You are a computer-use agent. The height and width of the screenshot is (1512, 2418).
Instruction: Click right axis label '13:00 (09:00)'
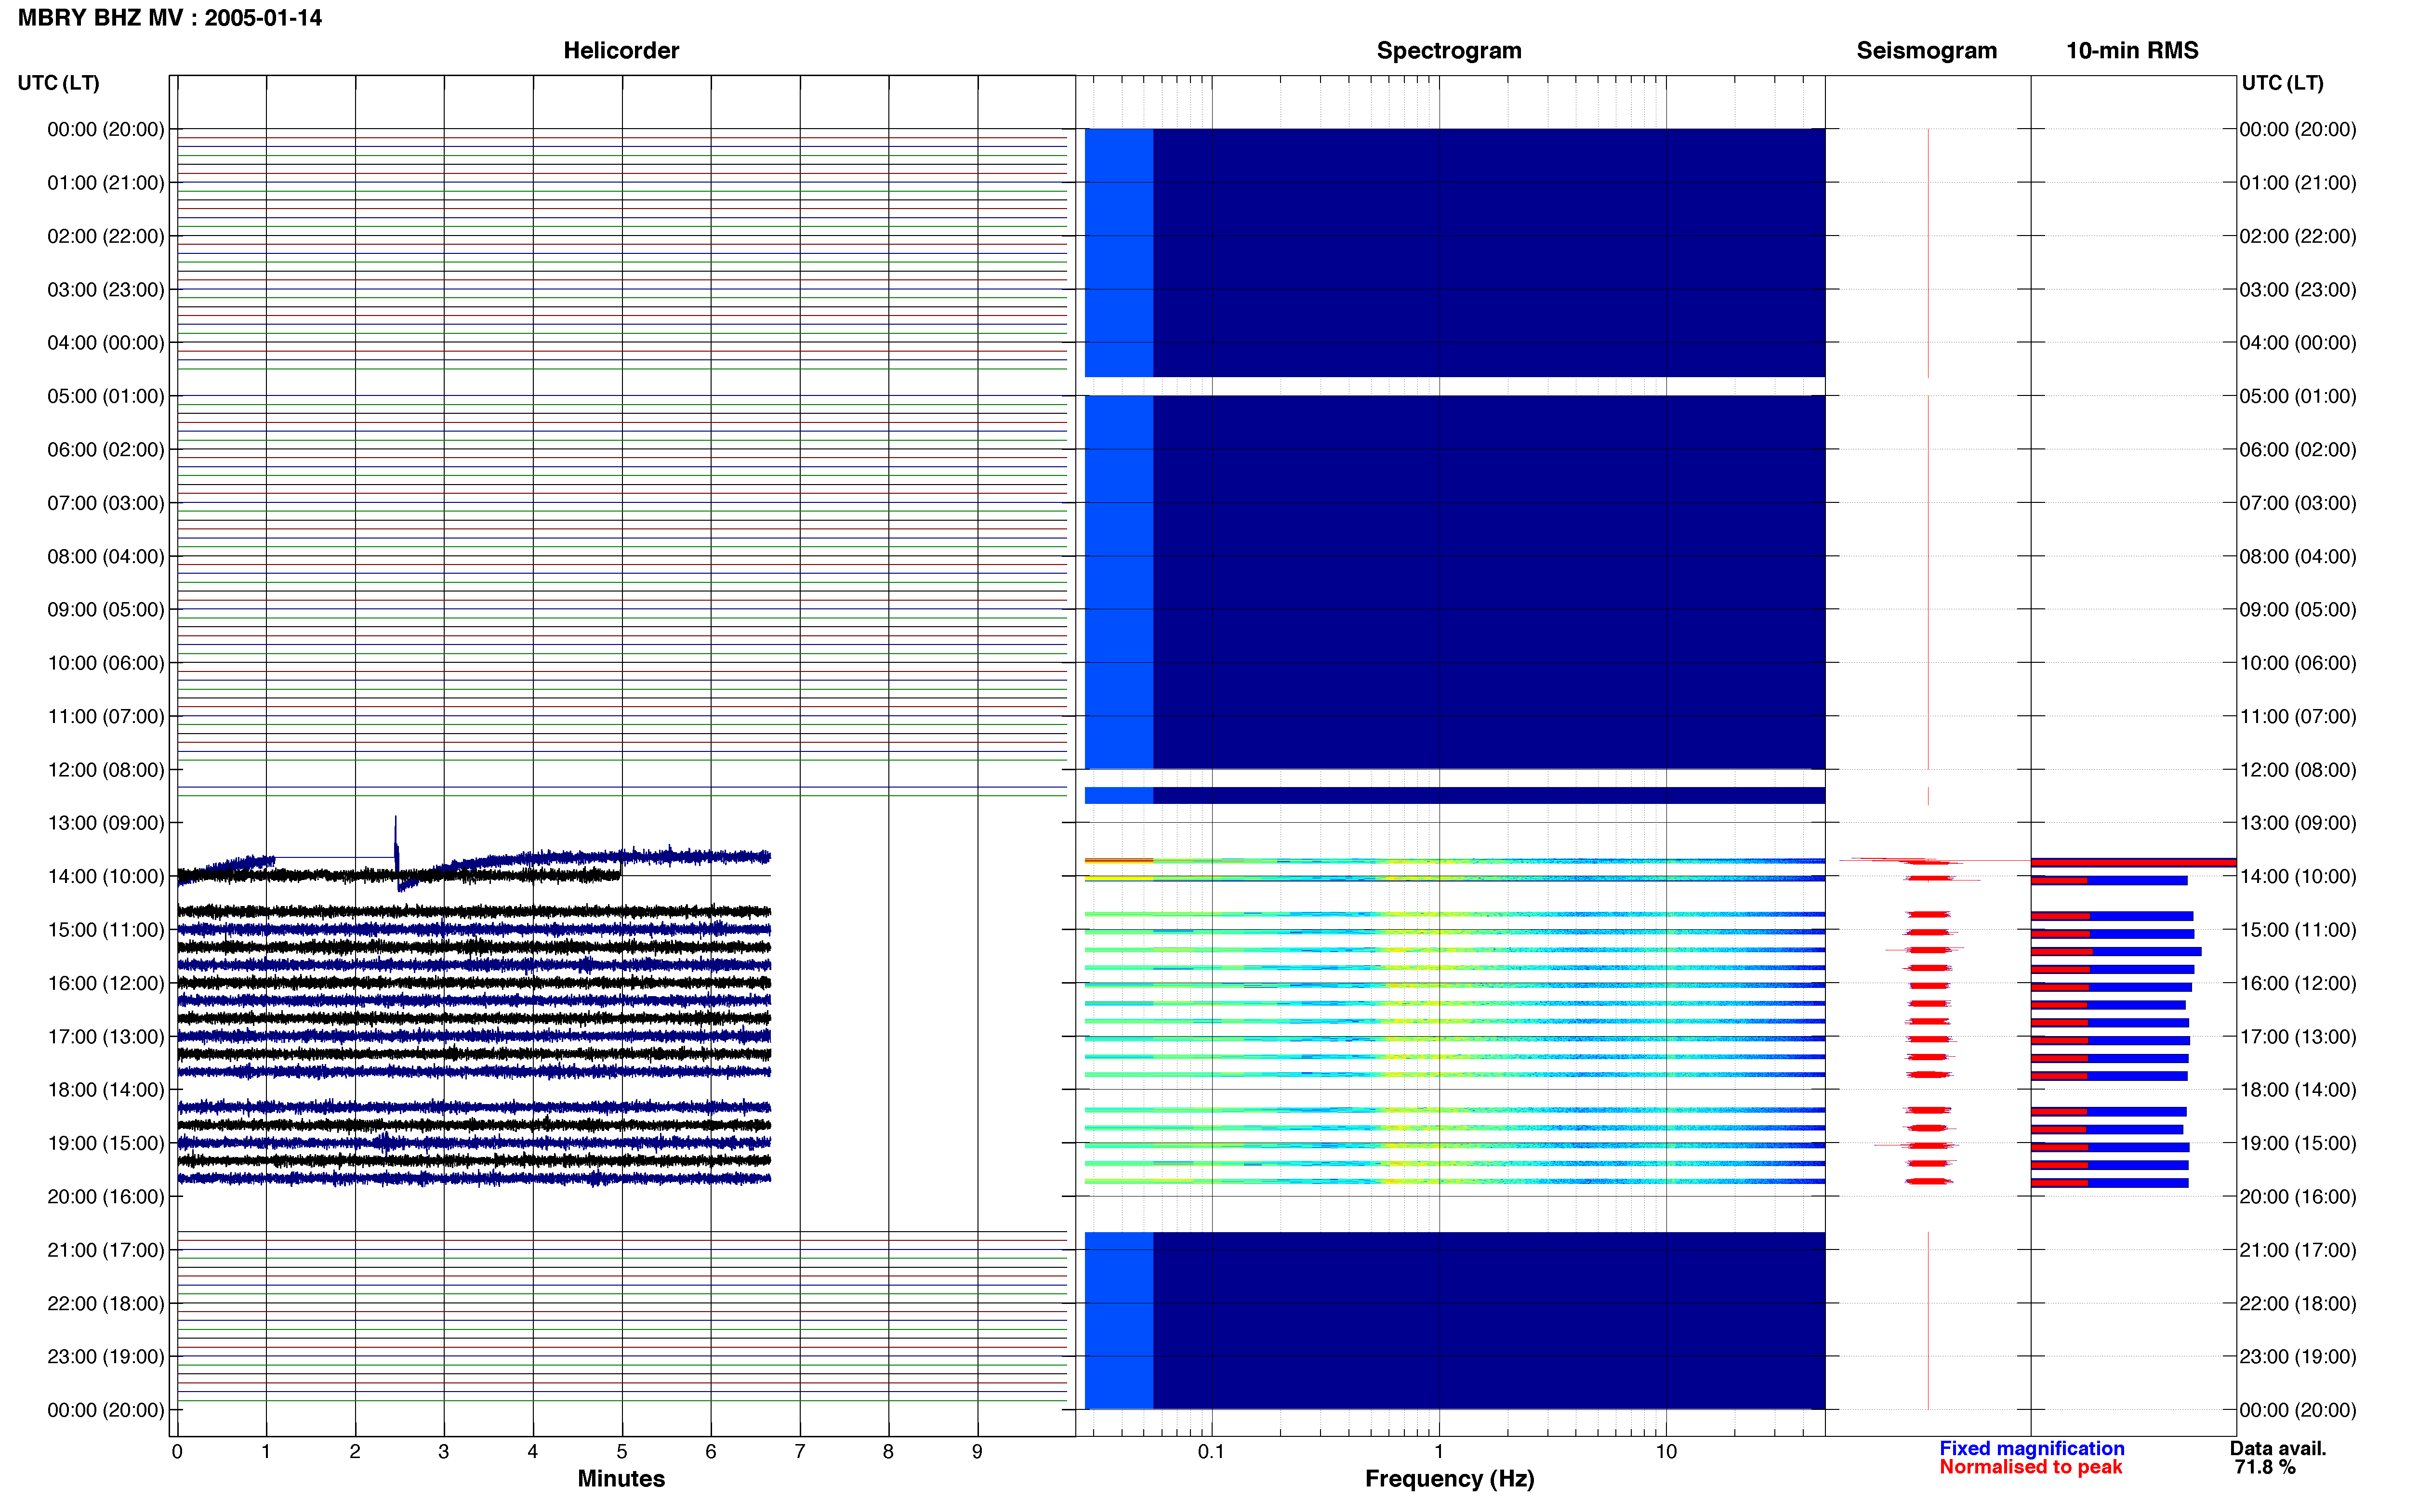tap(2298, 823)
